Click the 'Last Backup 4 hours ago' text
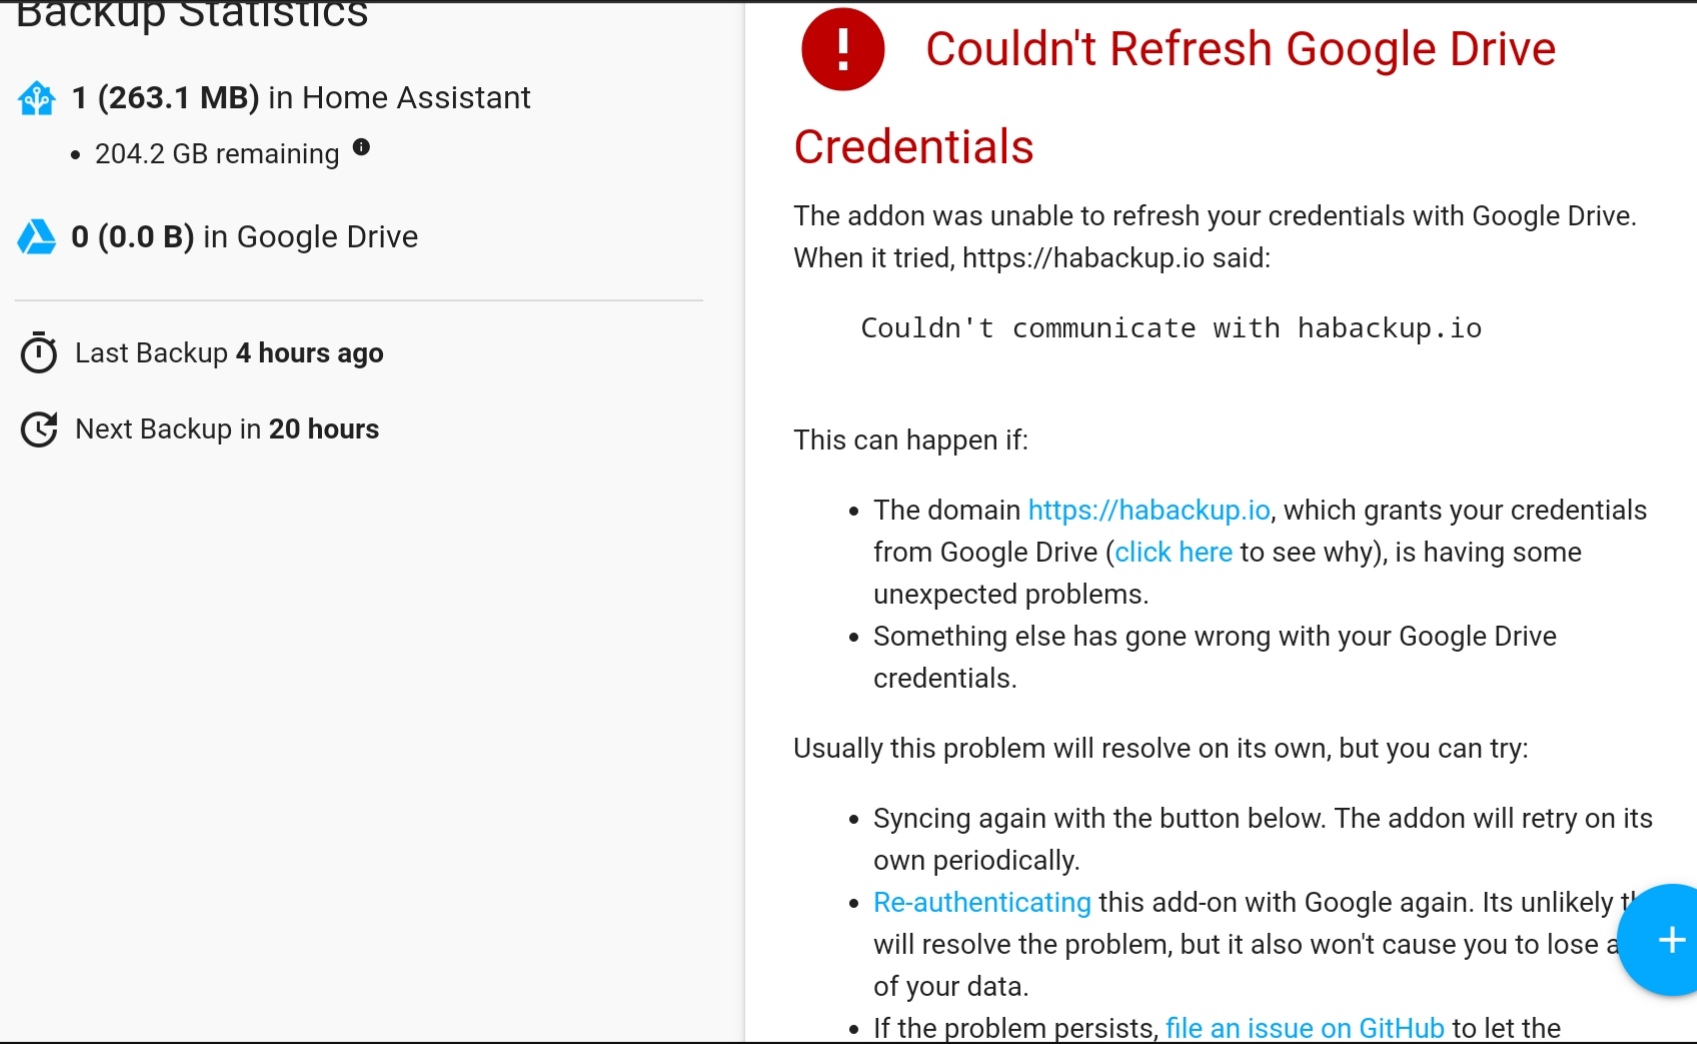This screenshot has width=1697, height=1044. tap(229, 353)
